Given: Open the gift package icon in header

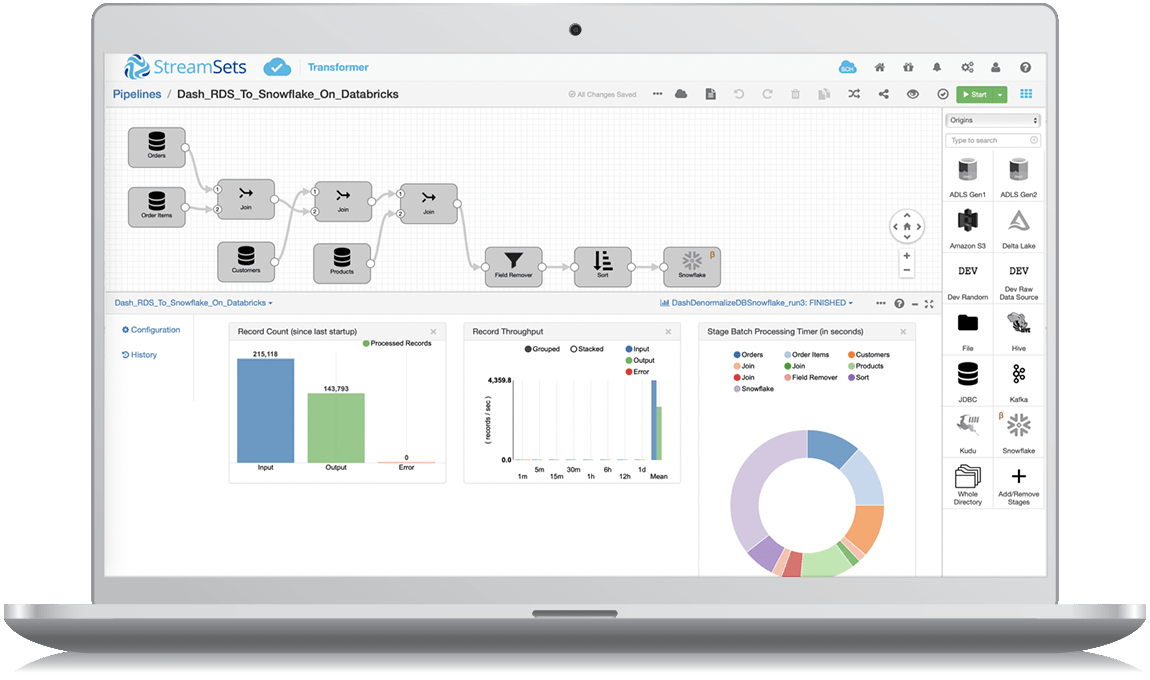Looking at the screenshot, I should coord(908,67).
